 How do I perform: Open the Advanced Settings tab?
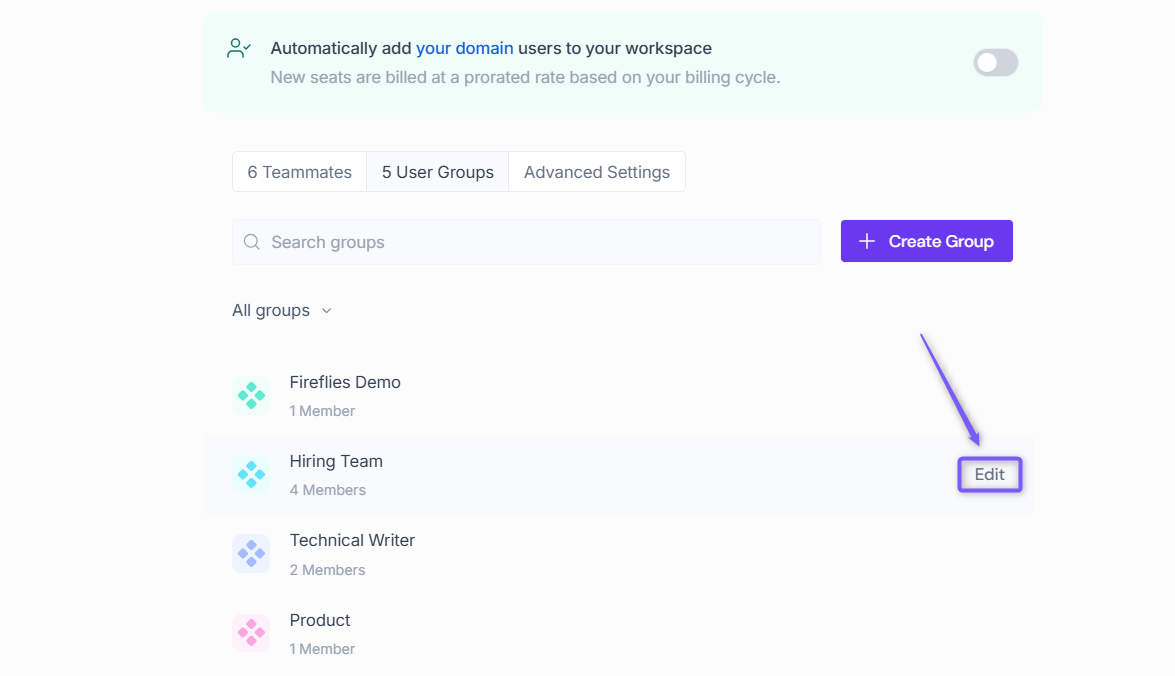pos(596,172)
